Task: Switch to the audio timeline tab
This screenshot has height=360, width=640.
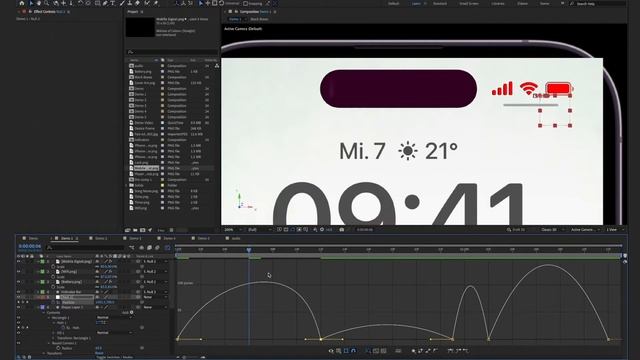Action: [236, 238]
